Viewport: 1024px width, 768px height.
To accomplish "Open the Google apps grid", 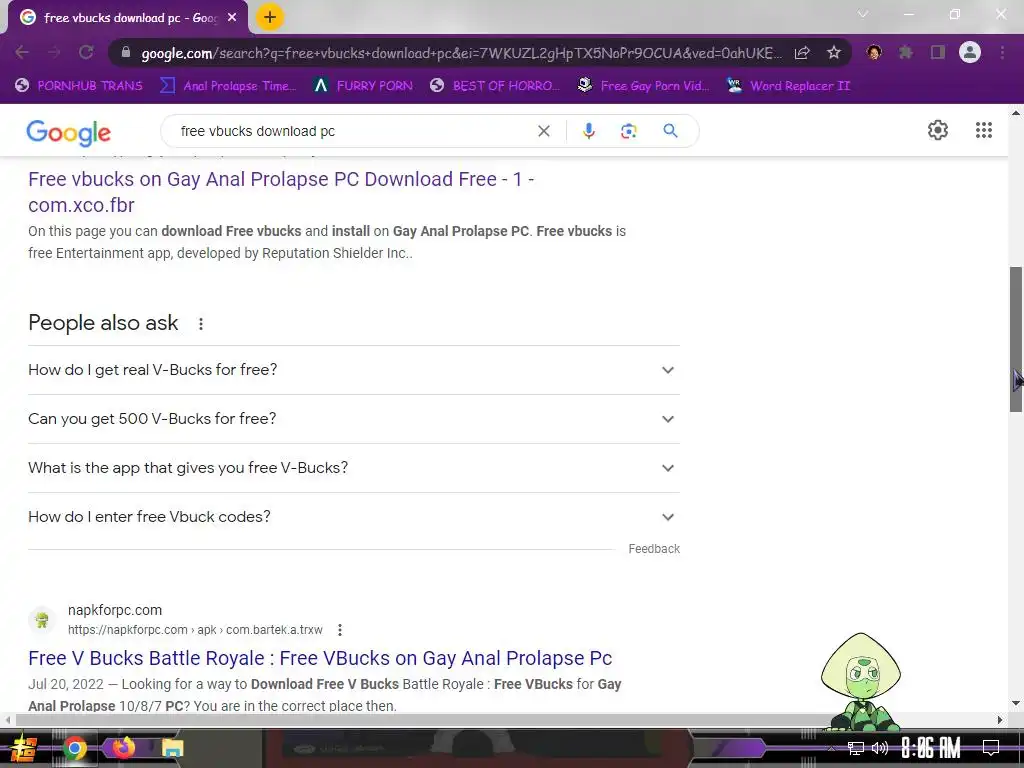I will coord(984,130).
